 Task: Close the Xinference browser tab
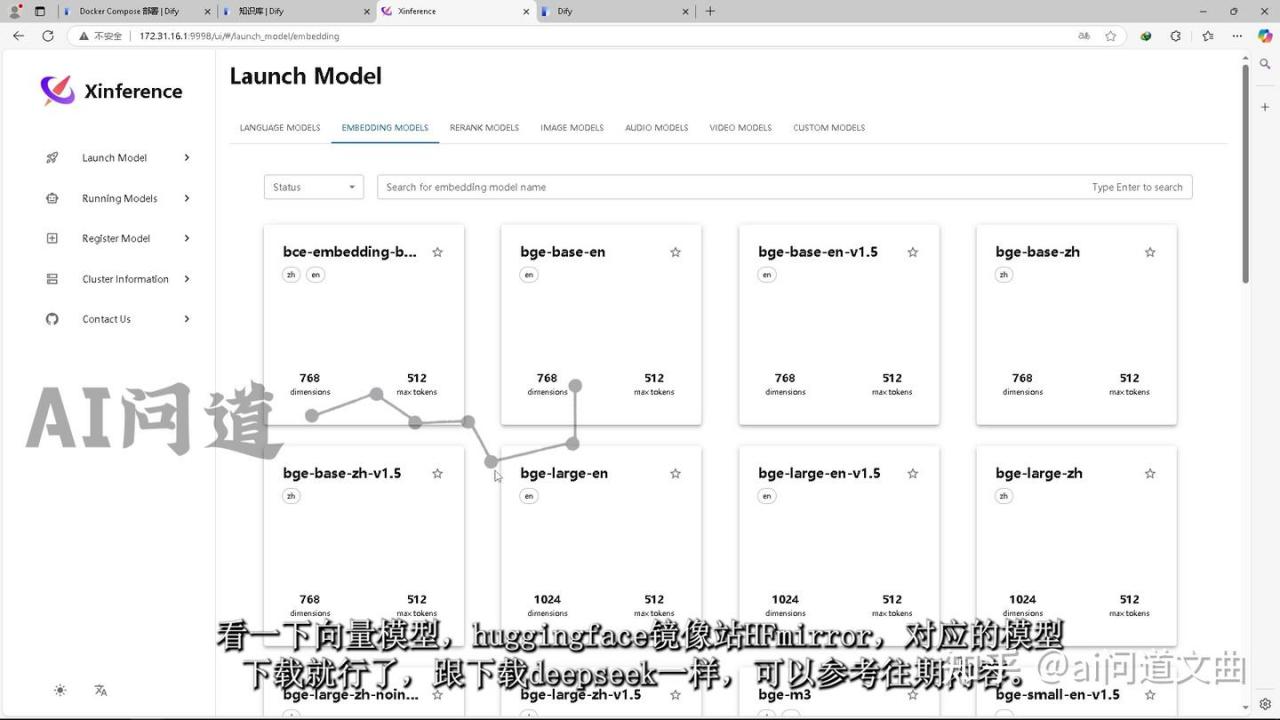525,11
